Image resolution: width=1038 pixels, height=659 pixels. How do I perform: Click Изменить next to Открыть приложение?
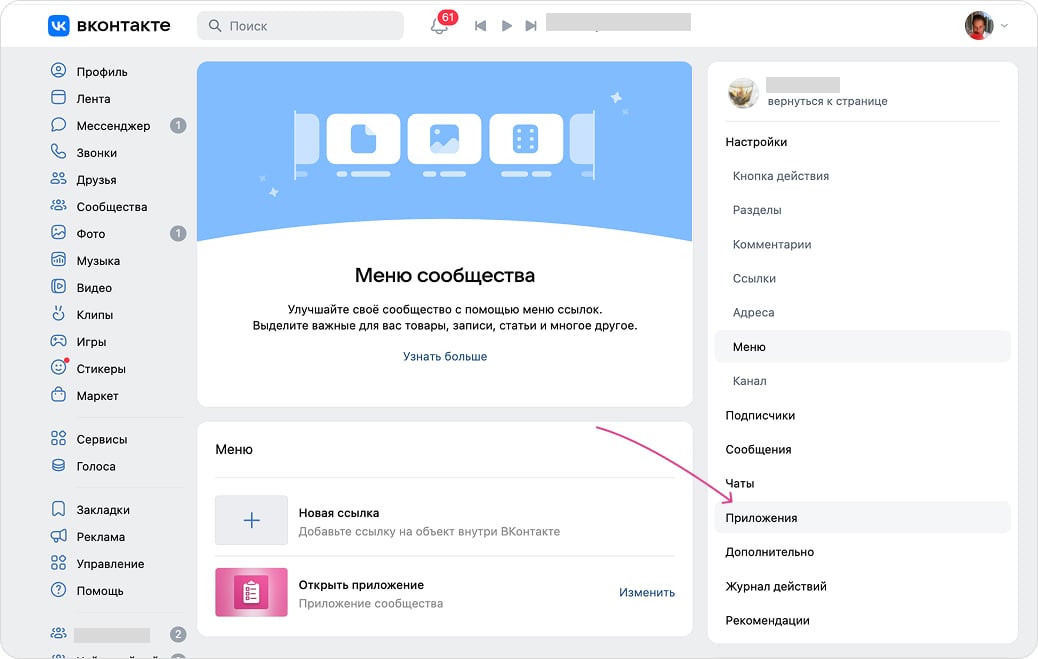pos(646,592)
